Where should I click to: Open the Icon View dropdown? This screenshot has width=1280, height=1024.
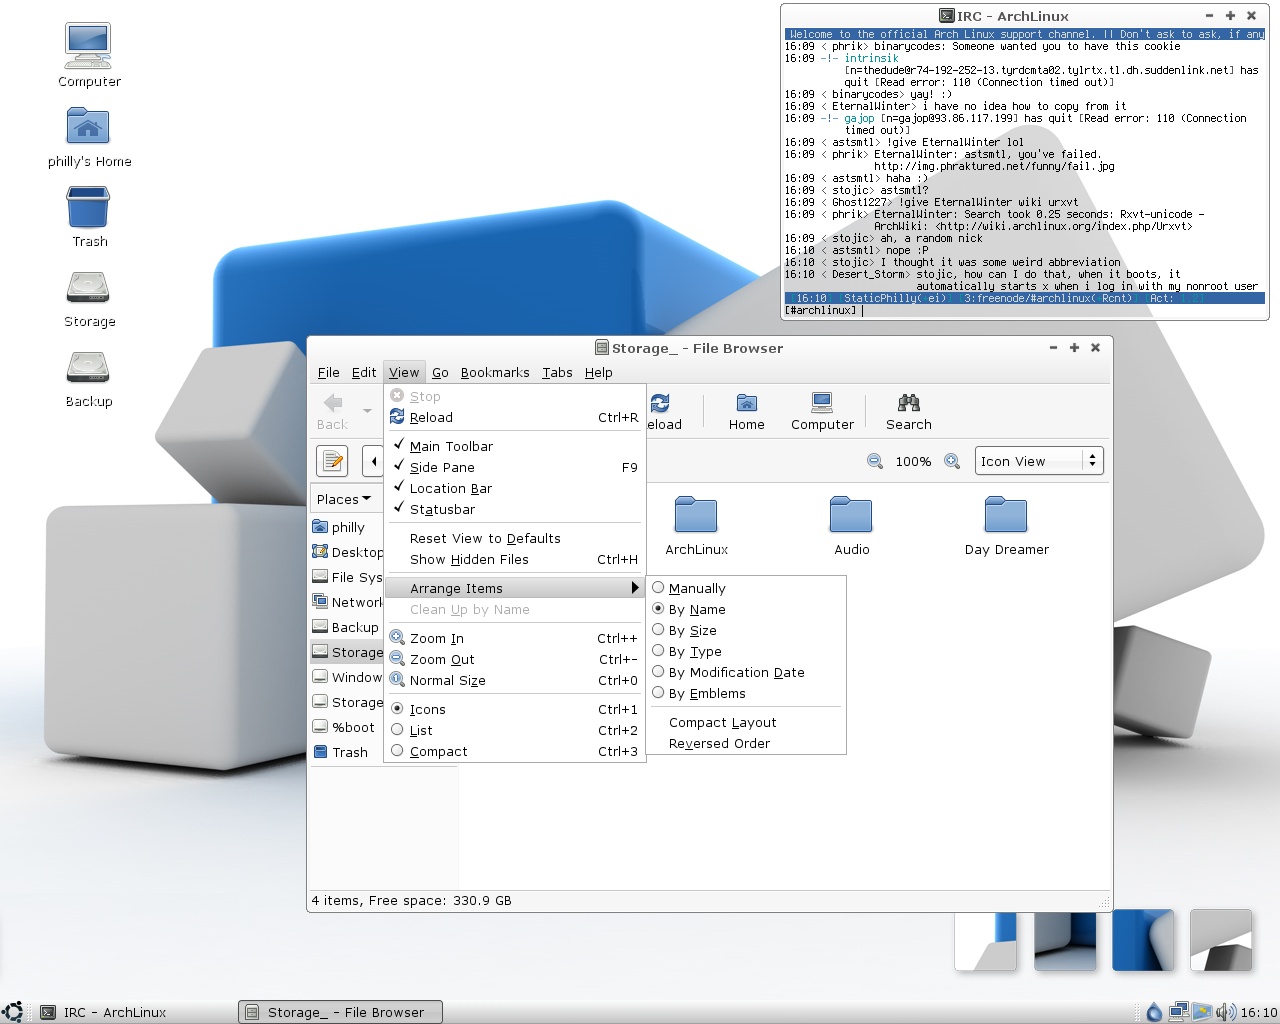pyautogui.click(x=1039, y=461)
